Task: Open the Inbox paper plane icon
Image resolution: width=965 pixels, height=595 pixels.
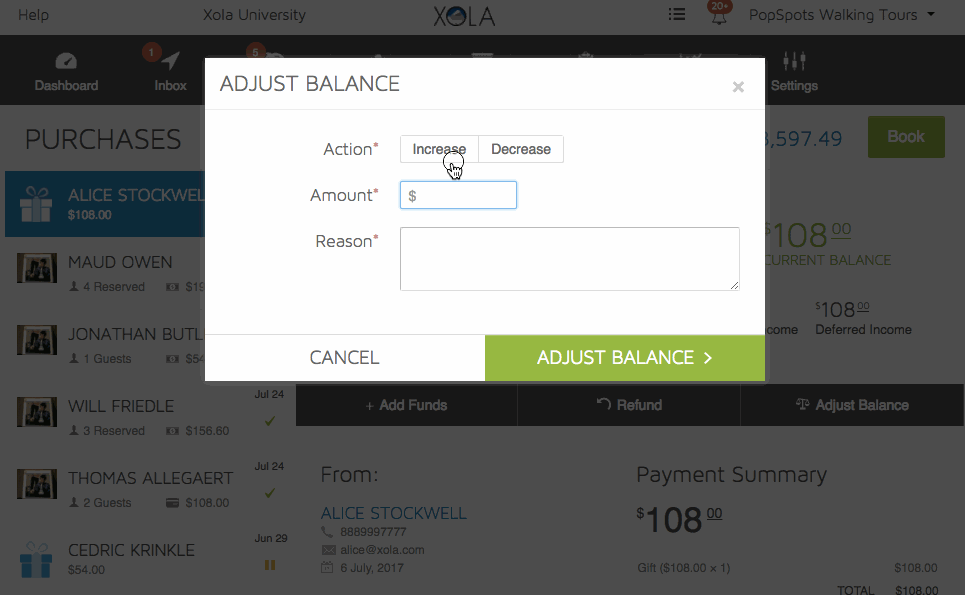Action: 170,61
